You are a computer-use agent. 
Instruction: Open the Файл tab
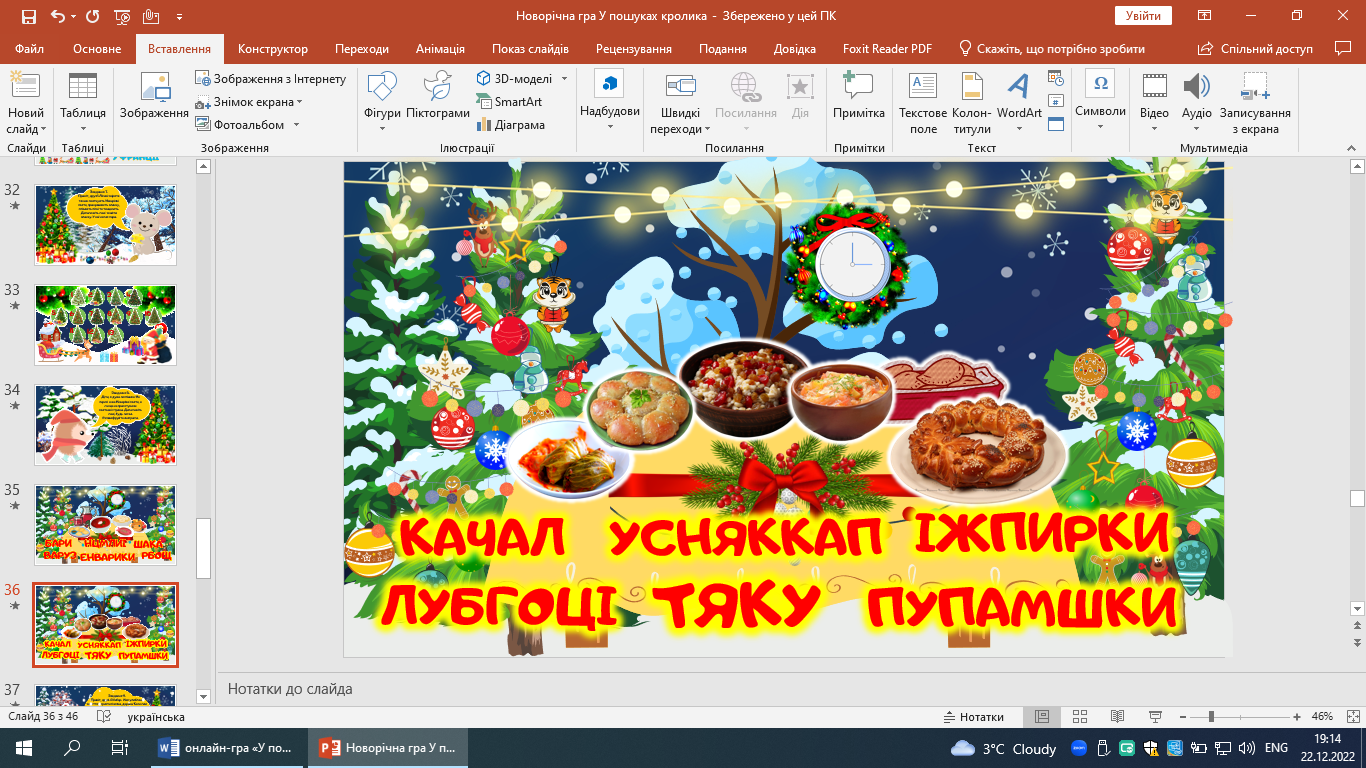pos(30,49)
